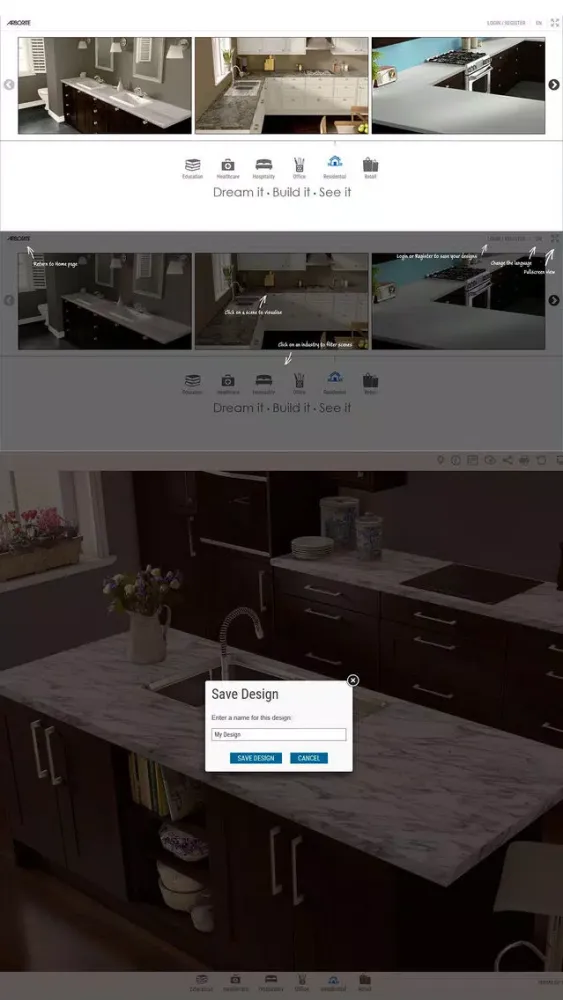Click the location pin icon in visualizer toolbar
This screenshot has width=563, height=1000.
440,460
